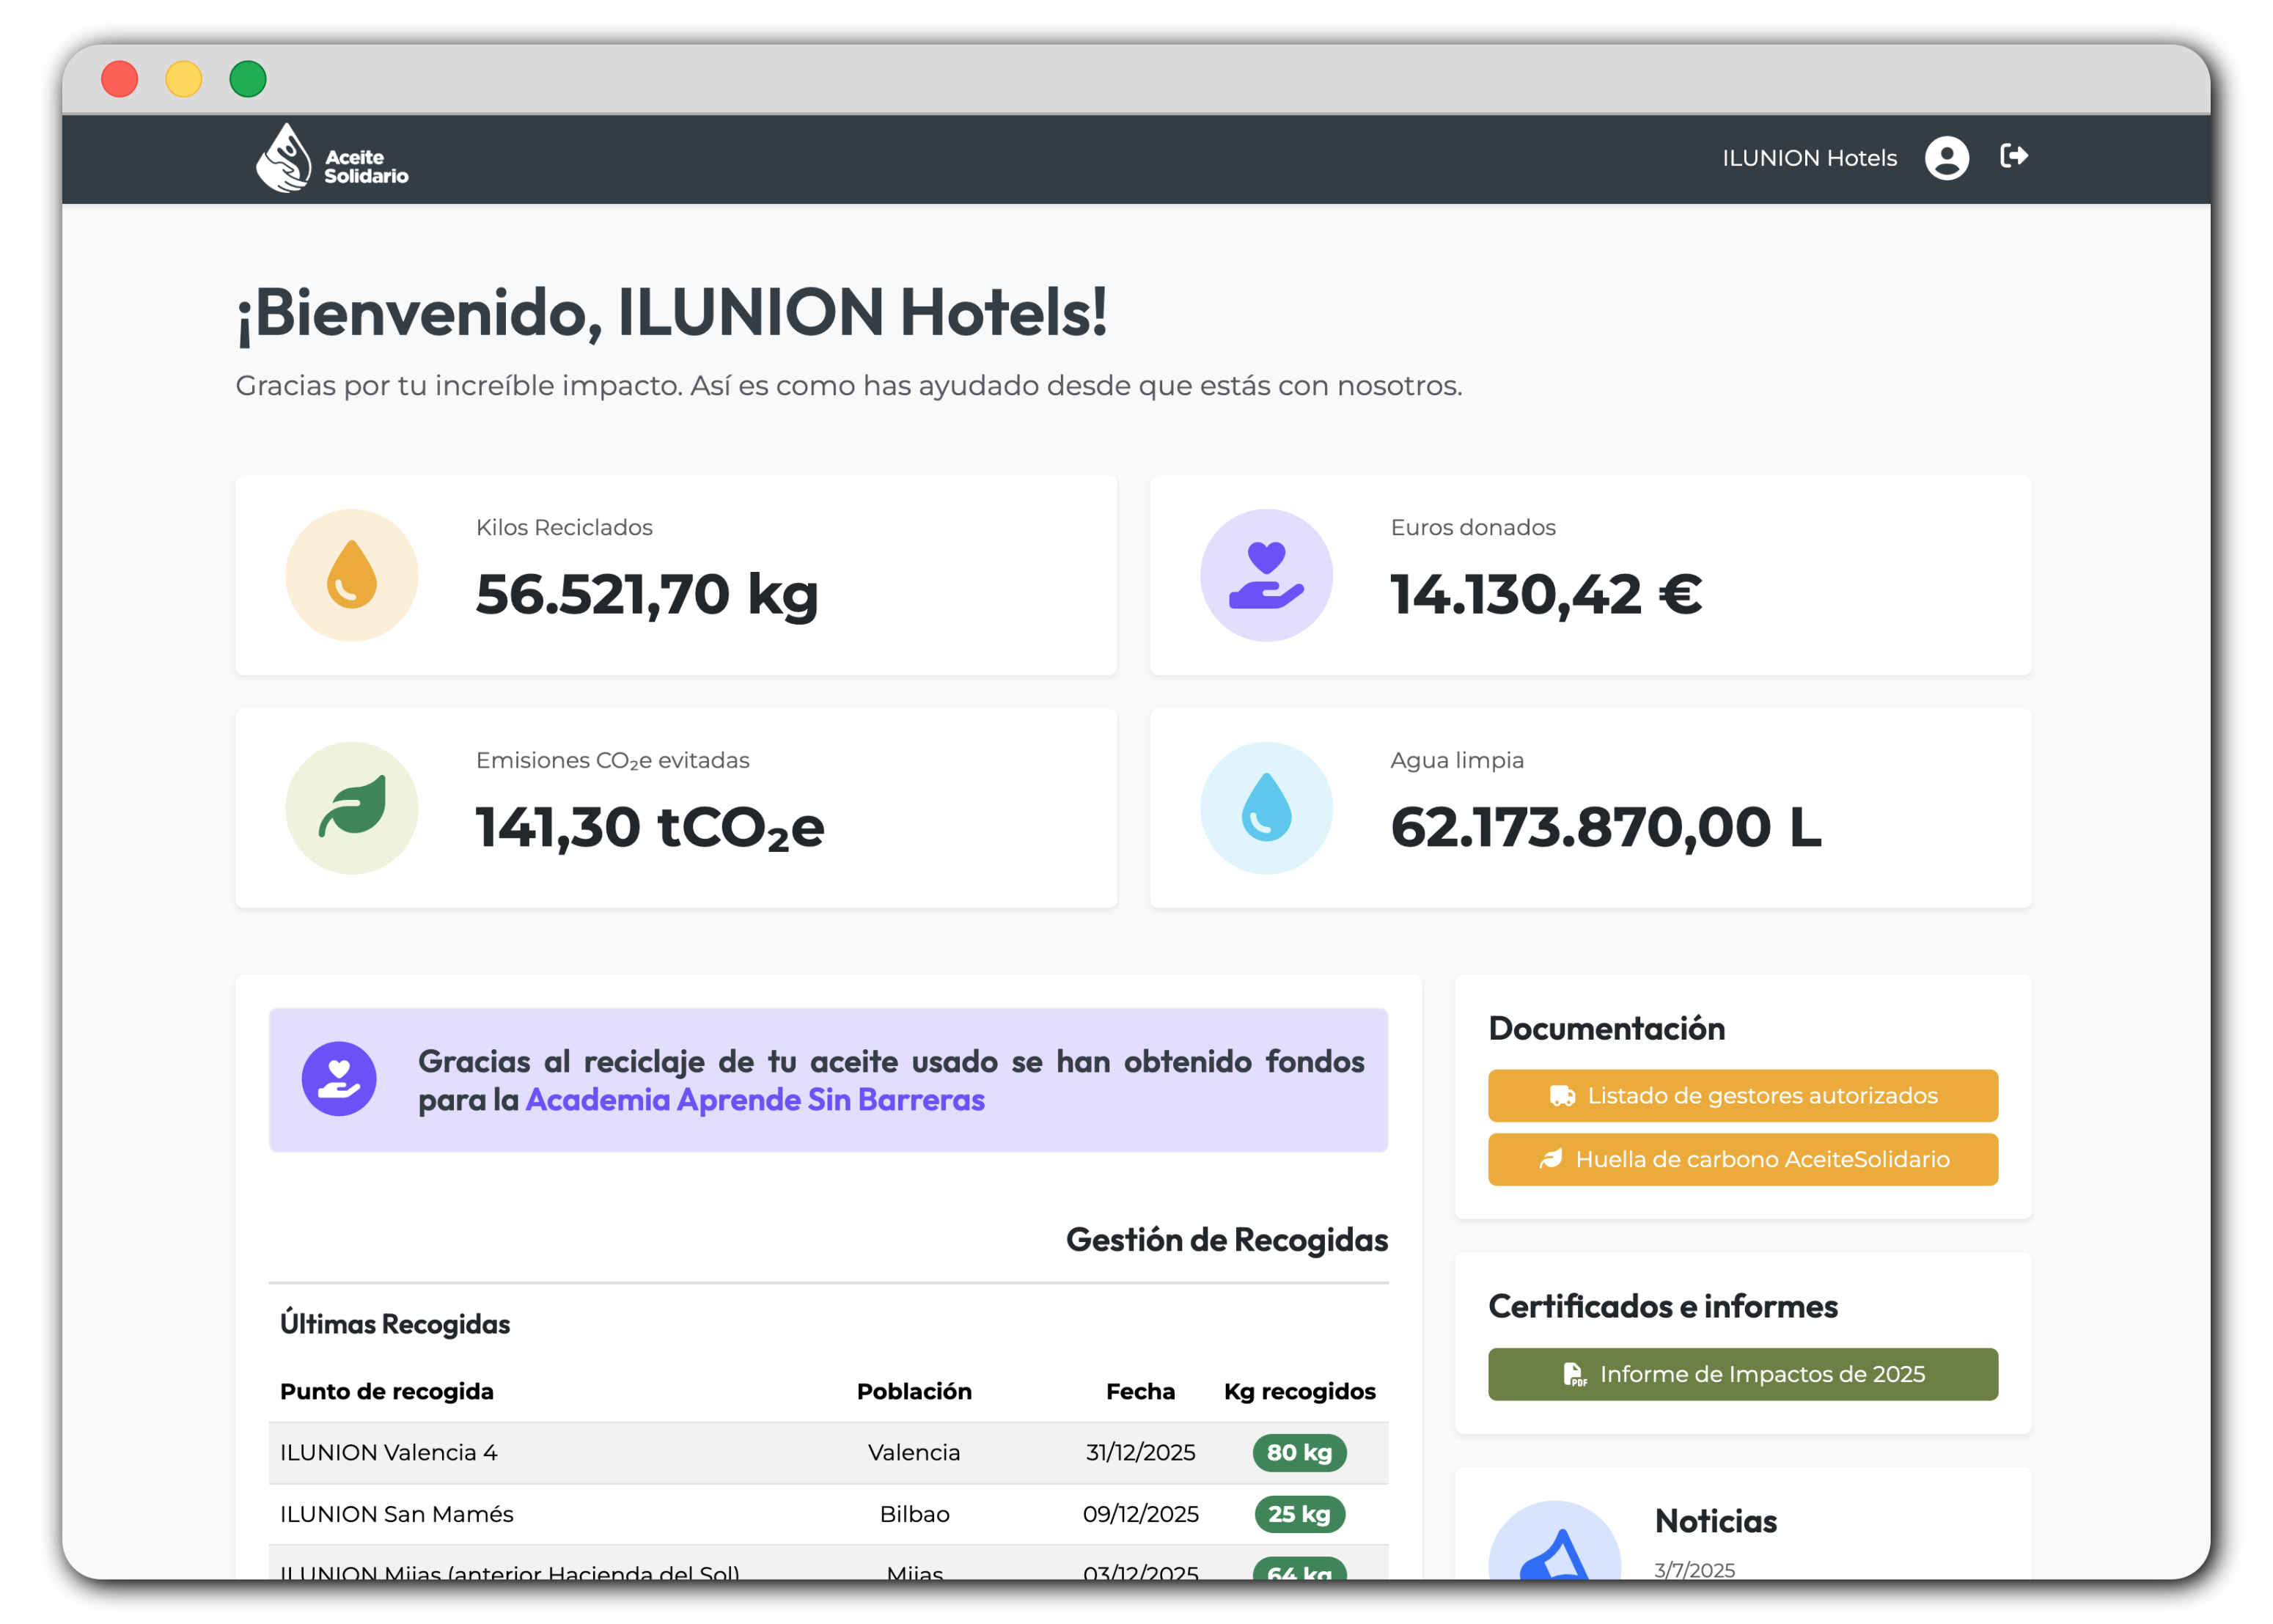The height and width of the screenshot is (1624, 2273).
Task: Click the purple donation icon in banner
Action: 339,1079
